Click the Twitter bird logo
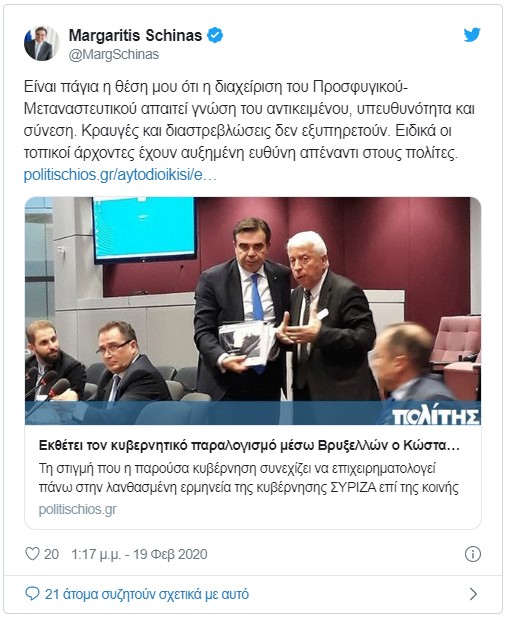The image size is (507, 621). coord(472,34)
